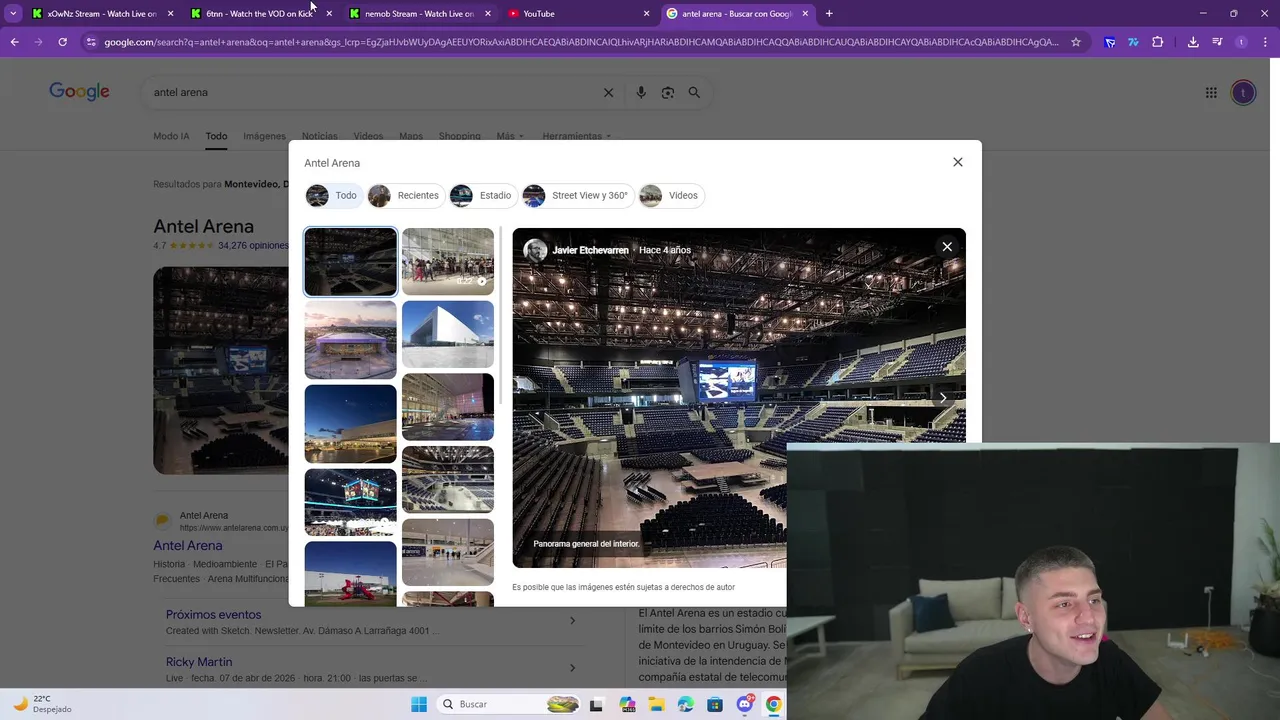The width and height of the screenshot is (1280, 720).
Task: Close the Antel Arena photo gallery dialog
Action: 957,162
